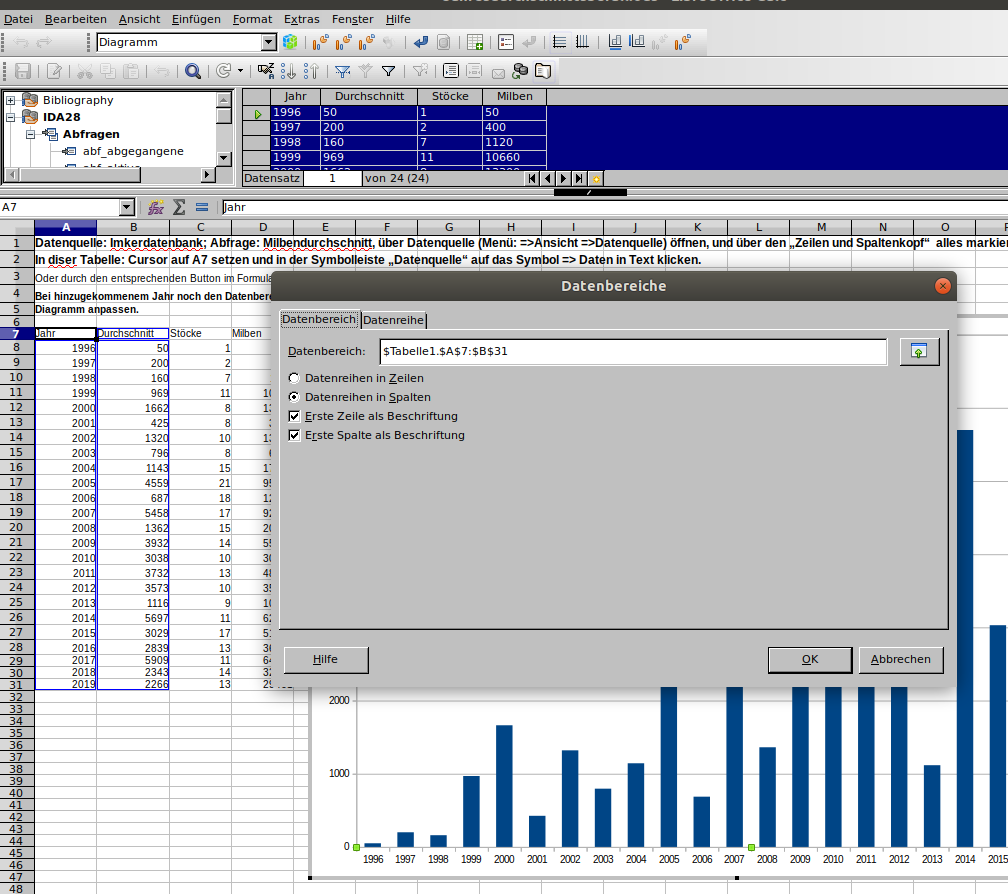This screenshot has height=894, width=1008.
Task: Click the Sum (Sigma) icon in formula bar
Action: (x=179, y=207)
